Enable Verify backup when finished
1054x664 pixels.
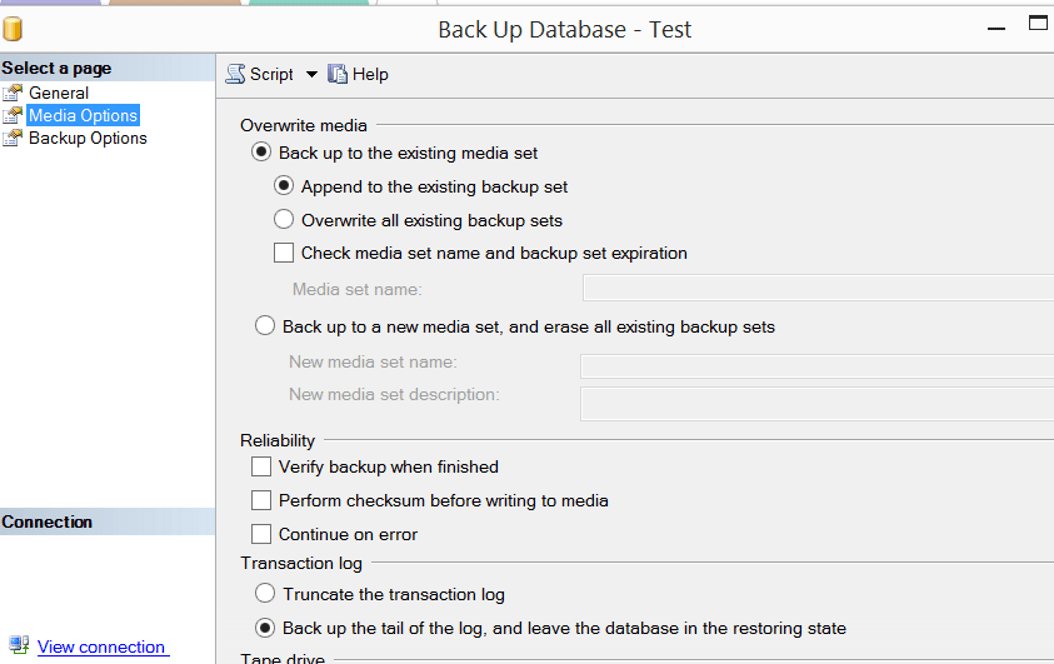(x=261, y=466)
